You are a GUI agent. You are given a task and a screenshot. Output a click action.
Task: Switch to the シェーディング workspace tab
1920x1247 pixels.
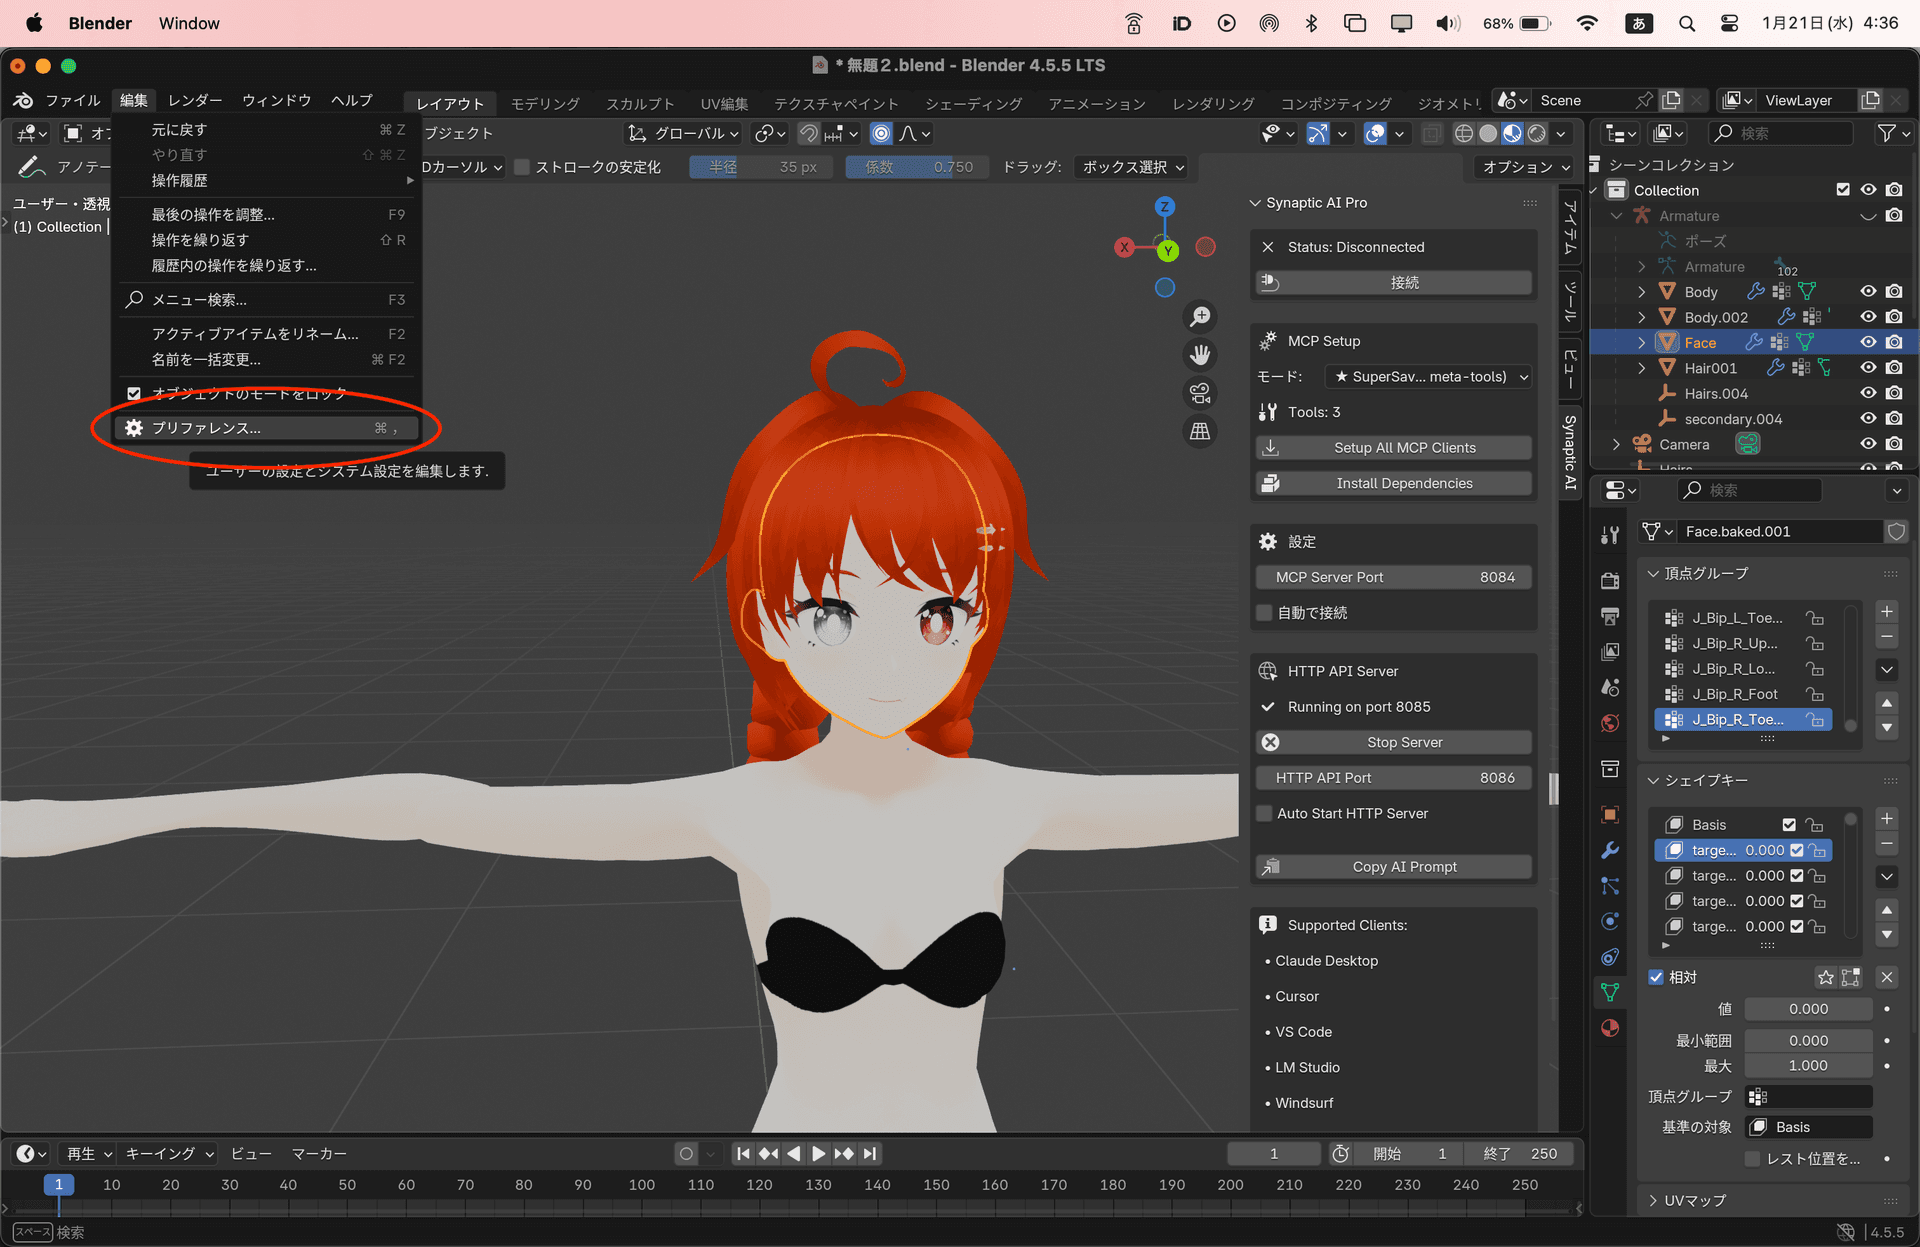[x=972, y=103]
